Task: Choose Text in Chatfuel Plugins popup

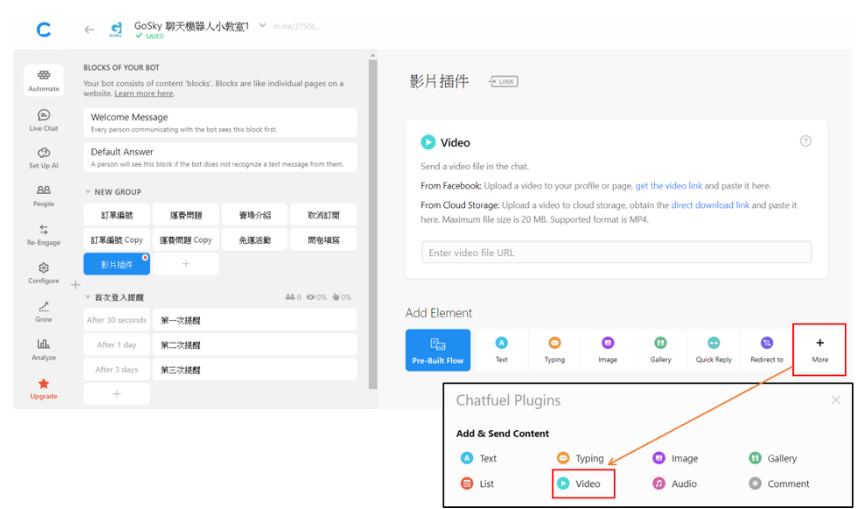Action: [x=478, y=458]
